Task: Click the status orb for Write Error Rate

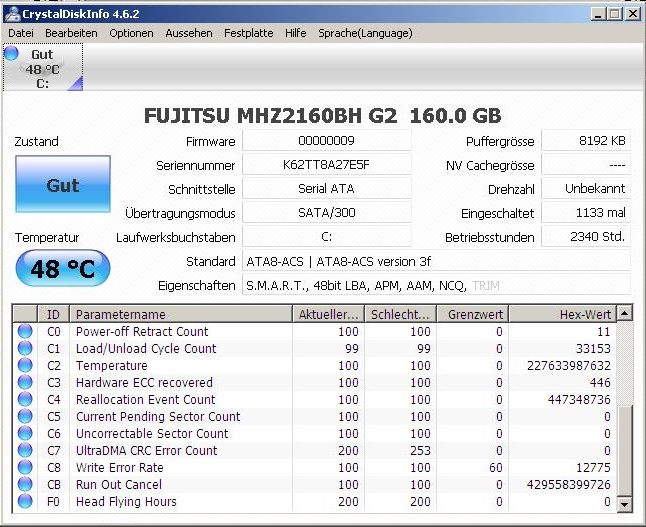Action: click(25, 467)
